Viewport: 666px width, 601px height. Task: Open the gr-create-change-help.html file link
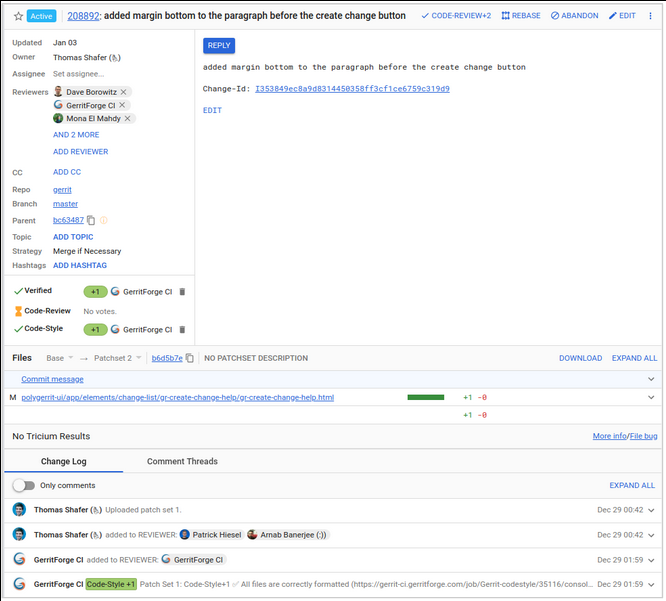click(x=178, y=398)
